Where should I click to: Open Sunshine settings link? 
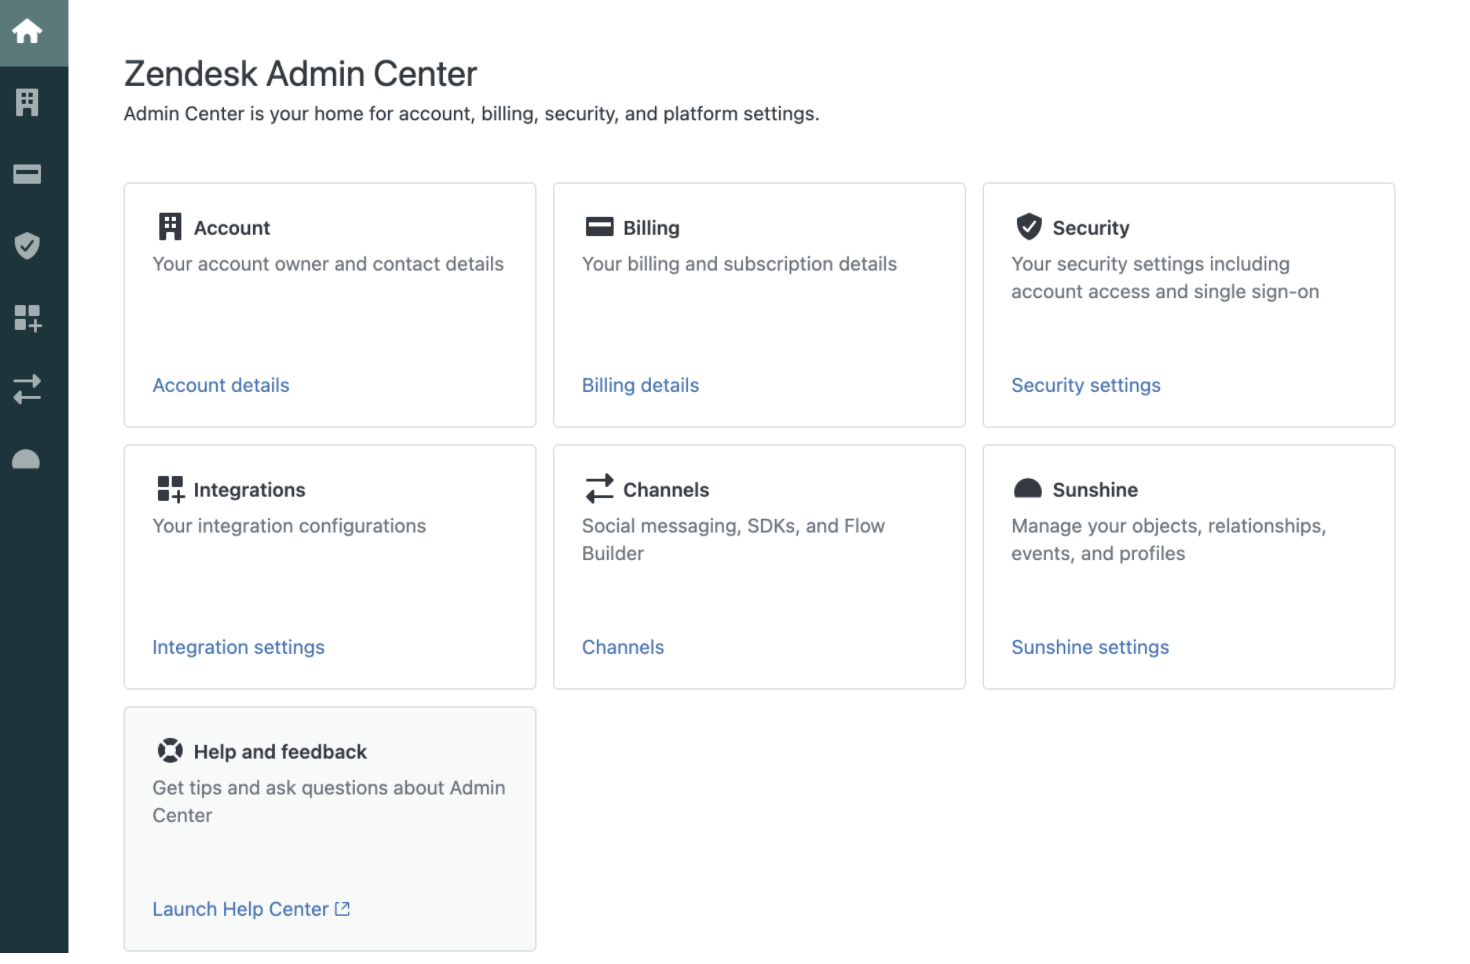1089,647
